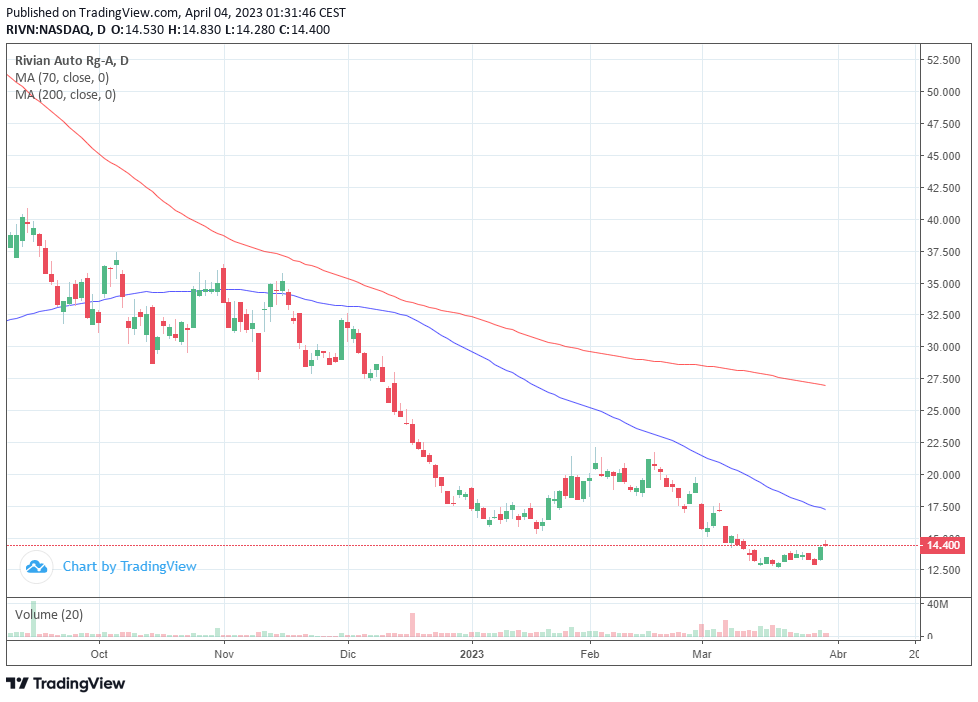The image size is (978, 702).
Task: Click the 'H:14.830' high value in header
Action: coord(195,29)
